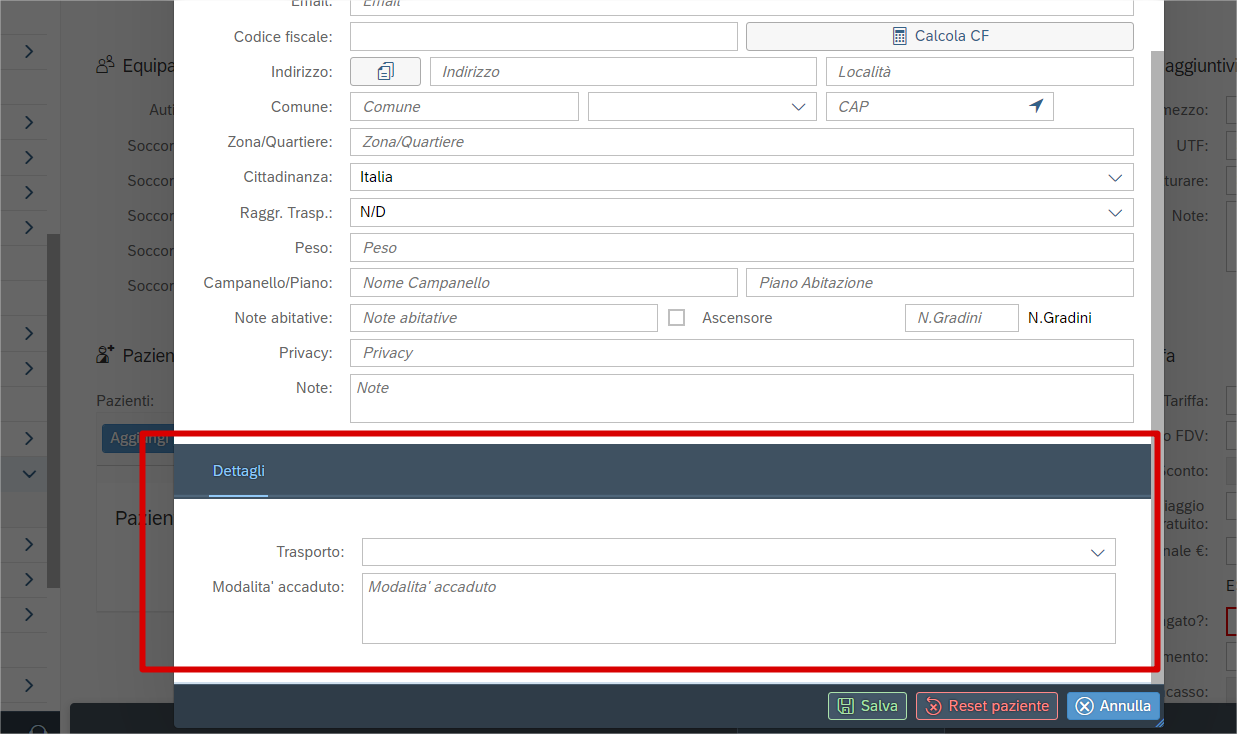
Task: Focus the Indirizzo text field
Action: click(x=622, y=72)
